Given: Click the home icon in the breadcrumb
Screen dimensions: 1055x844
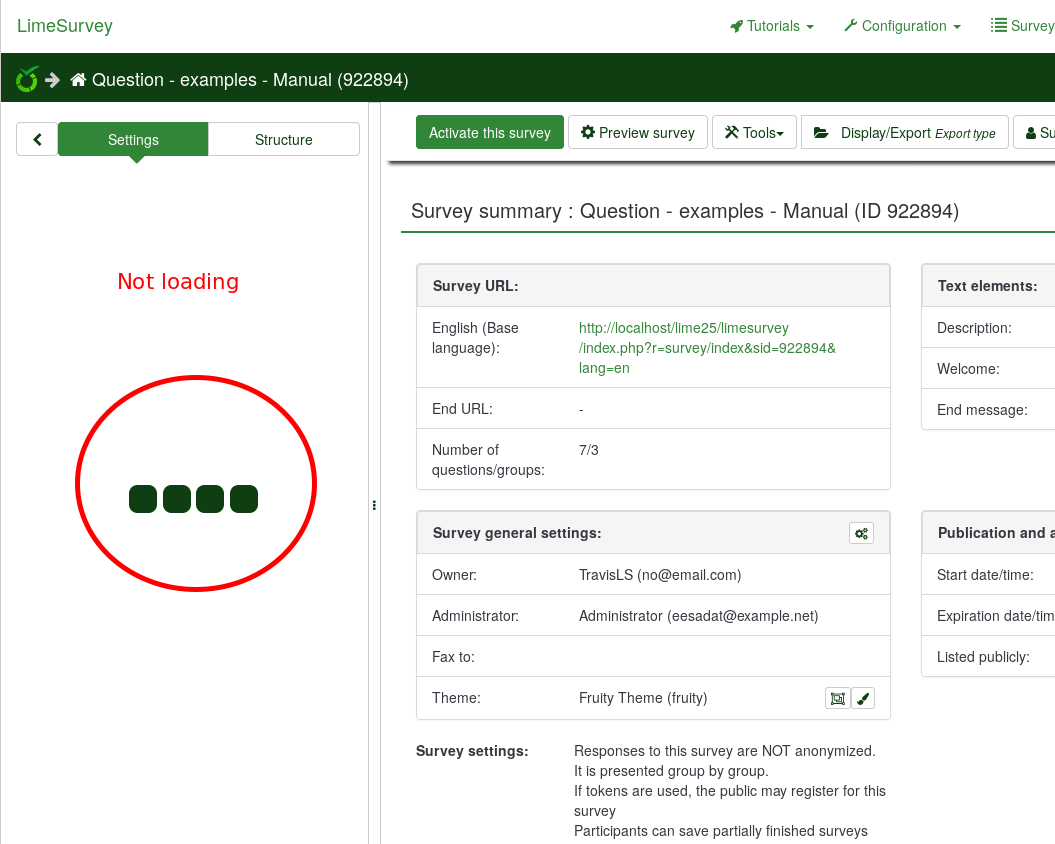Looking at the screenshot, I should 78,80.
